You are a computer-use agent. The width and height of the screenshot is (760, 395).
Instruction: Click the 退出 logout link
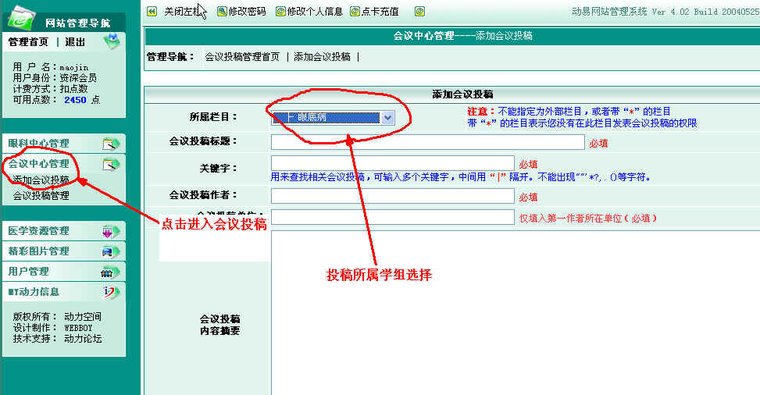(x=75, y=42)
